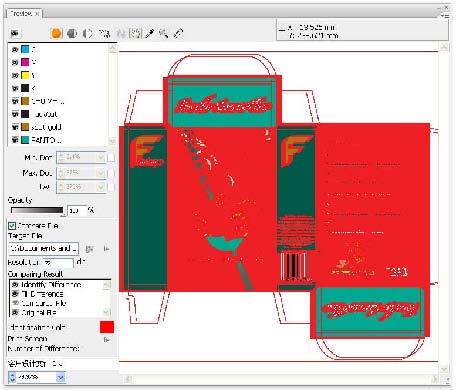Open the Max. Dot dropdown
Viewport: 456px width, 390px height.
tap(101, 173)
